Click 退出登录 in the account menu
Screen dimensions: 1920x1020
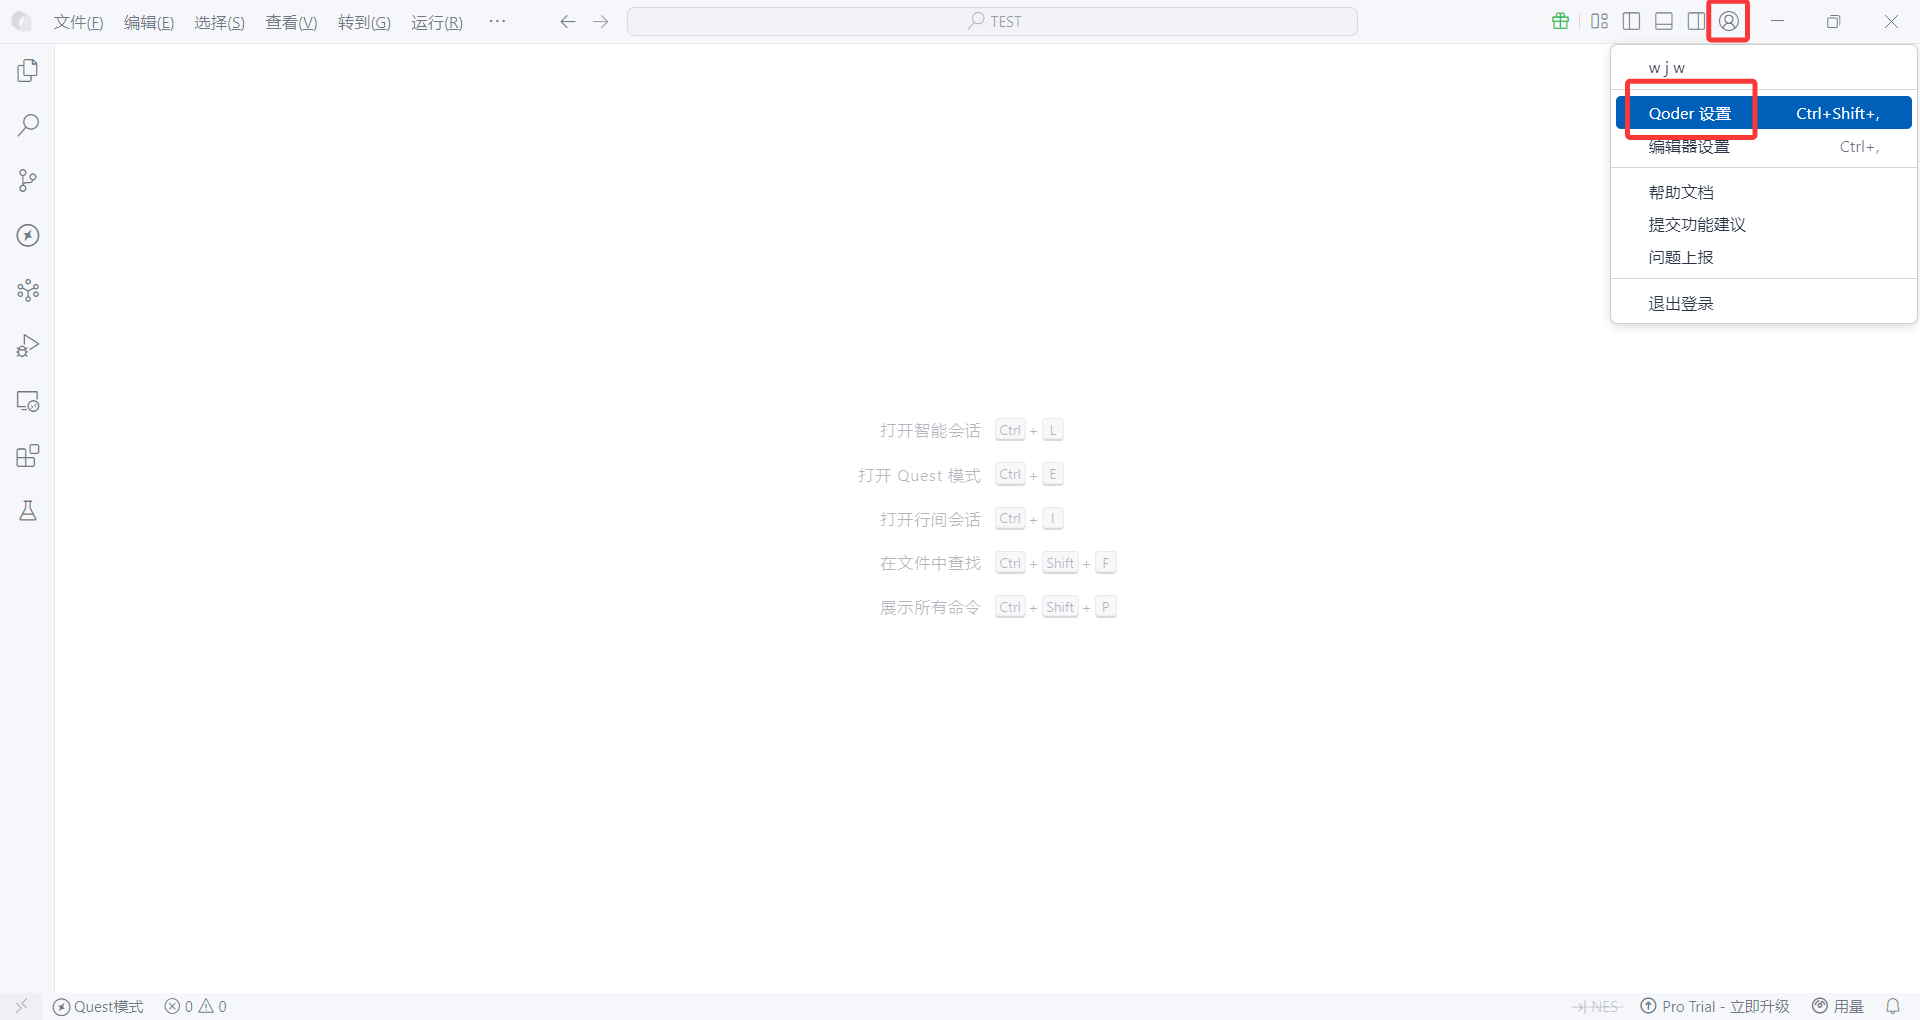[1681, 302]
